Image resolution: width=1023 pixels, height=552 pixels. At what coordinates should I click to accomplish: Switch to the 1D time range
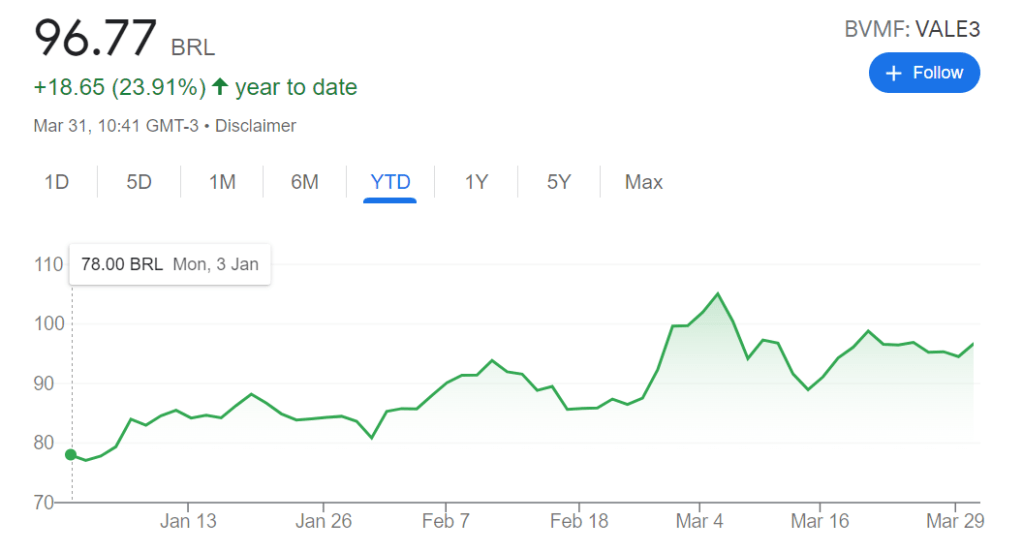[56, 182]
